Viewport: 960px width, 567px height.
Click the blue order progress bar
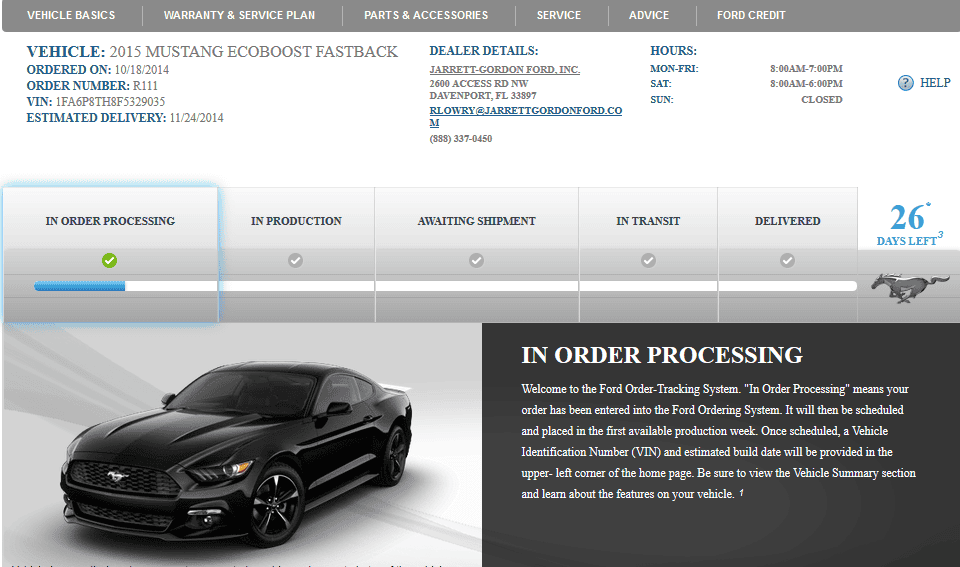point(80,286)
